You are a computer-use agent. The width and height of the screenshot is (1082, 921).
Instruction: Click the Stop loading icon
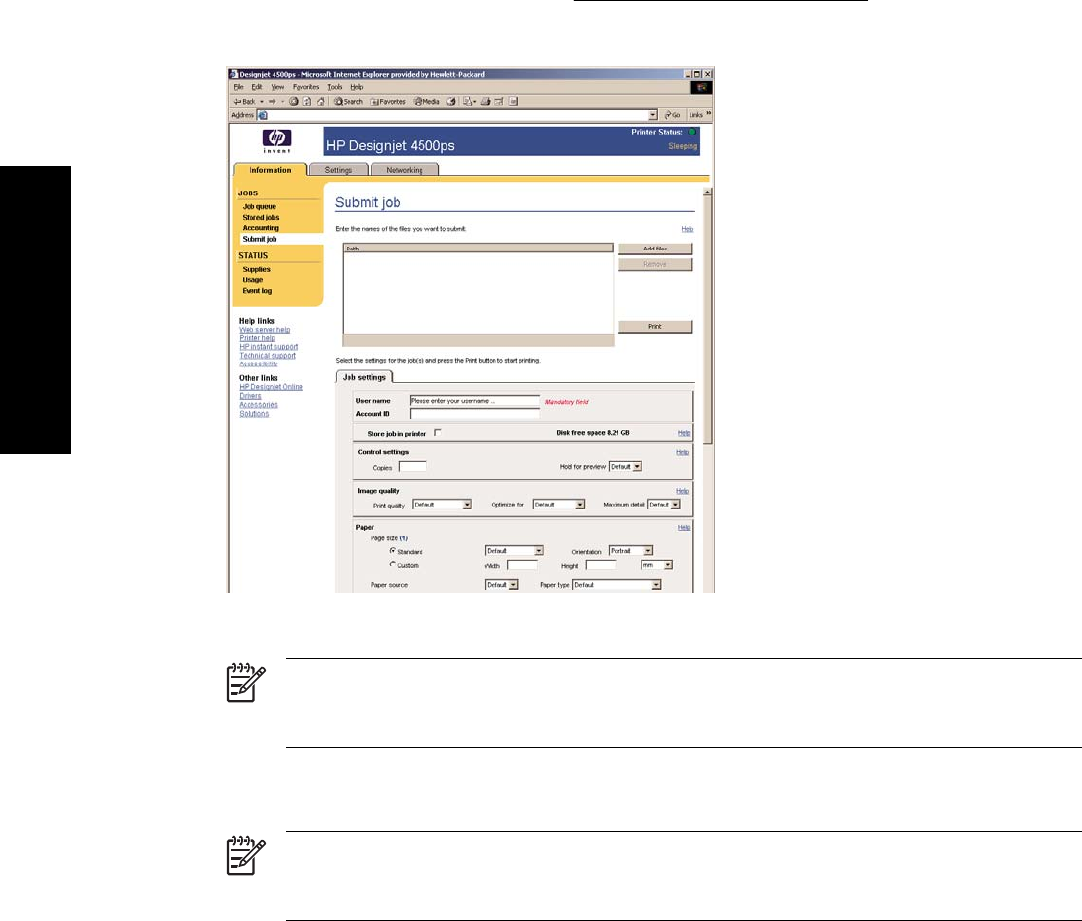[294, 101]
